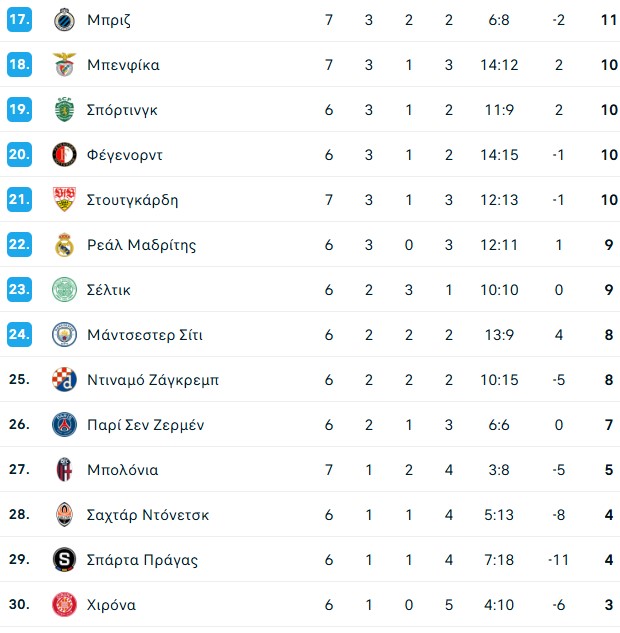Click the Bologna red-blue crest icon
Image resolution: width=620 pixels, height=633 pixels.
click(x=64, y=470)
